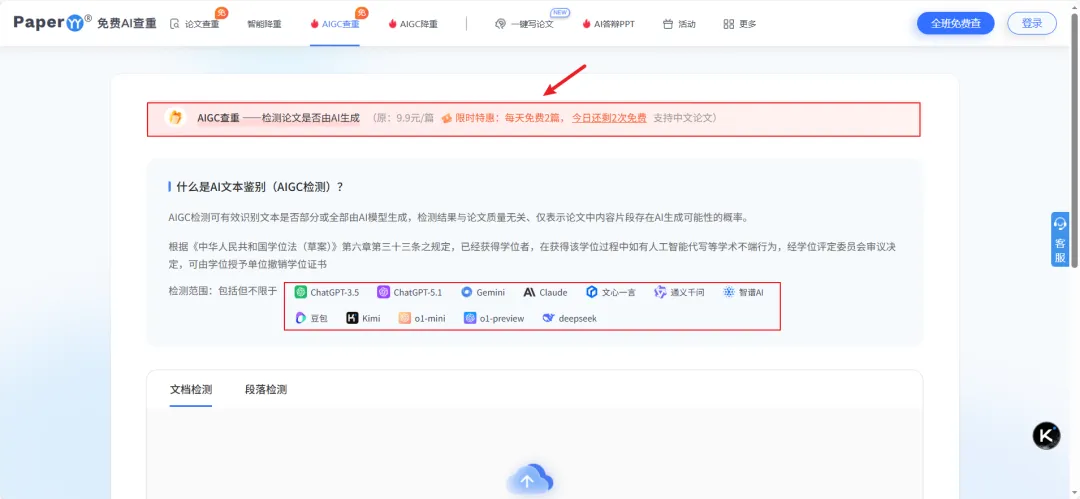The image size is (1080, 499).
Task: Click the 智谱AI logo icon
Action: click(729, 292)
